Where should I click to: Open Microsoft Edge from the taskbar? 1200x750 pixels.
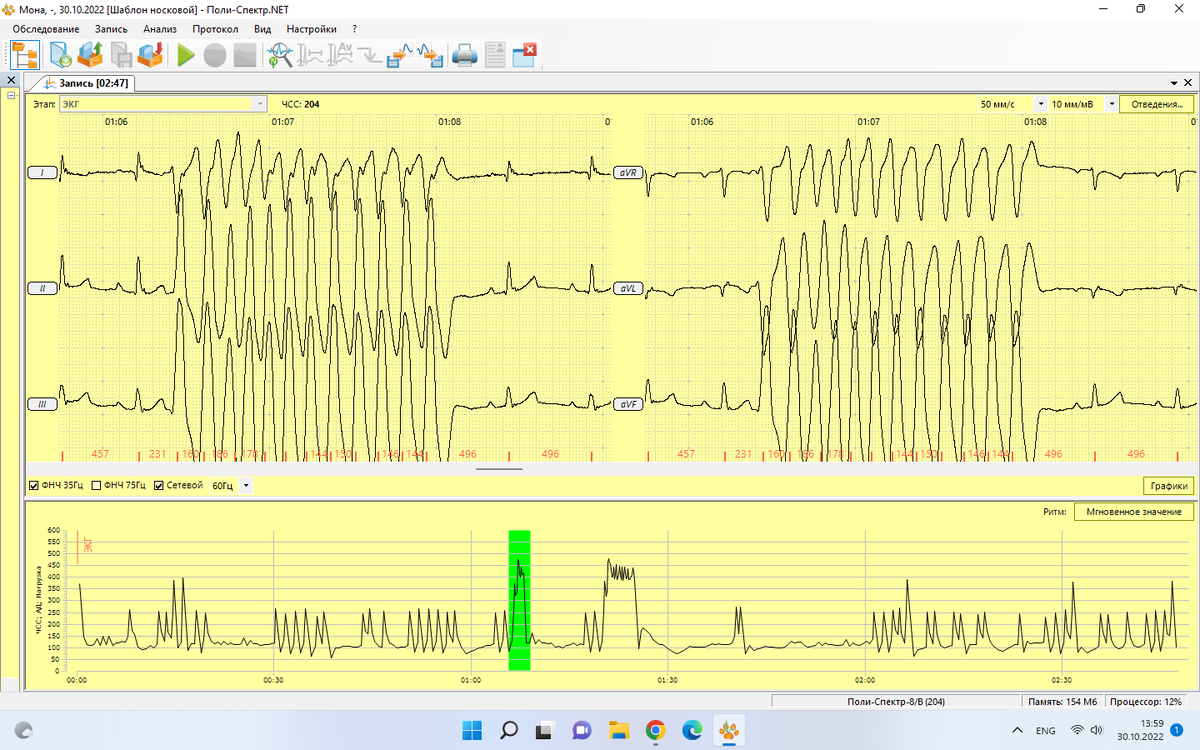click(692, 730)
